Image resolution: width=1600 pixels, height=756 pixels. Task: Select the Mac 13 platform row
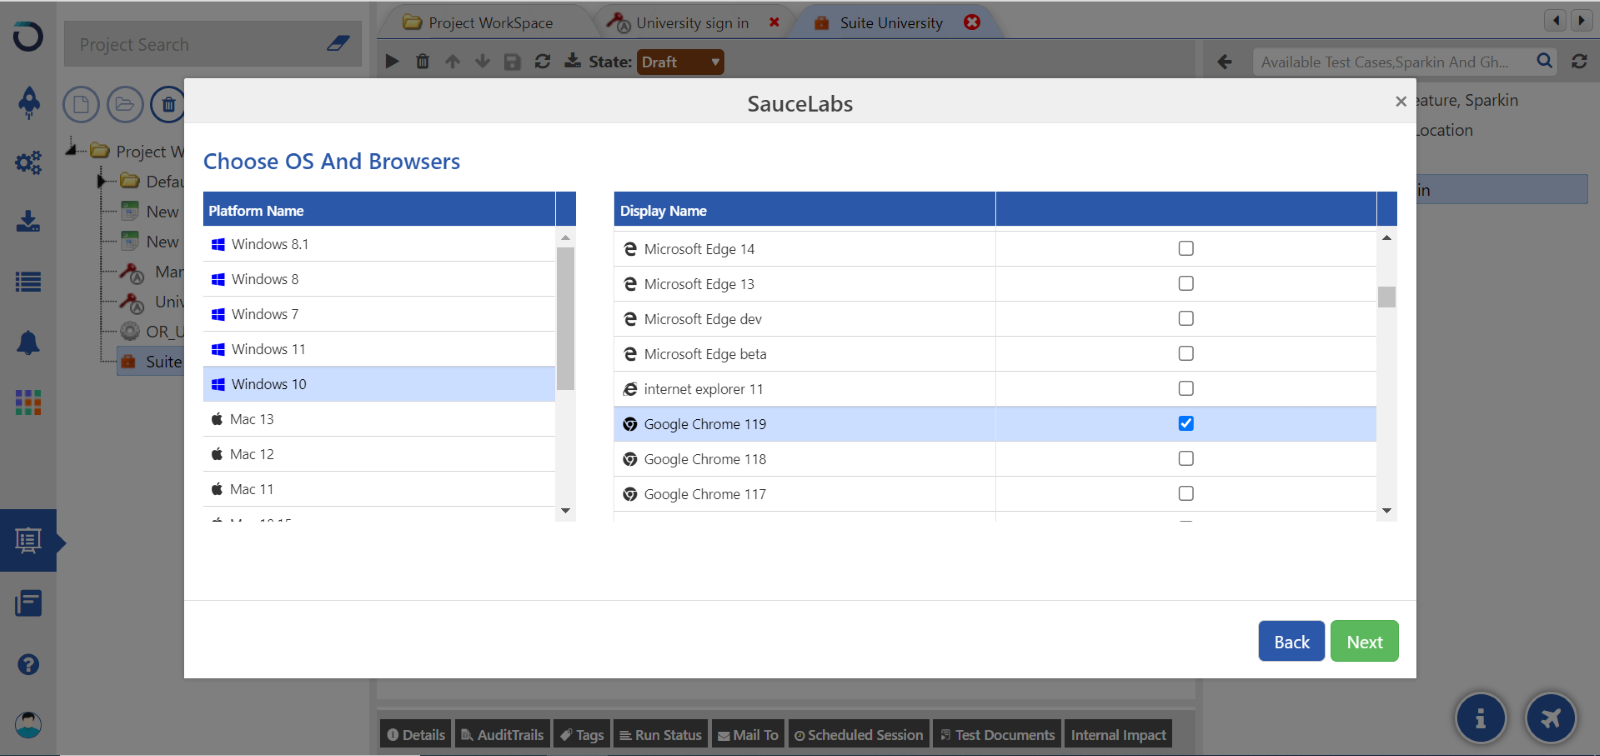(x=379, y=419)
